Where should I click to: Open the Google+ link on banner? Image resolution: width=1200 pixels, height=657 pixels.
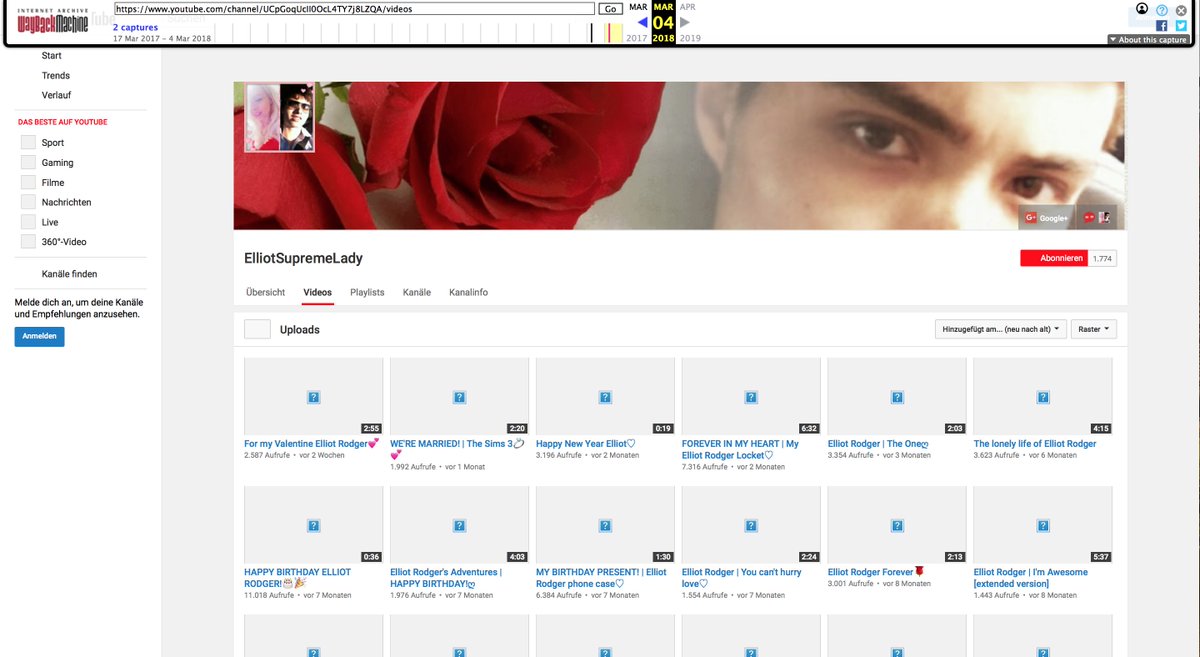1047,217
